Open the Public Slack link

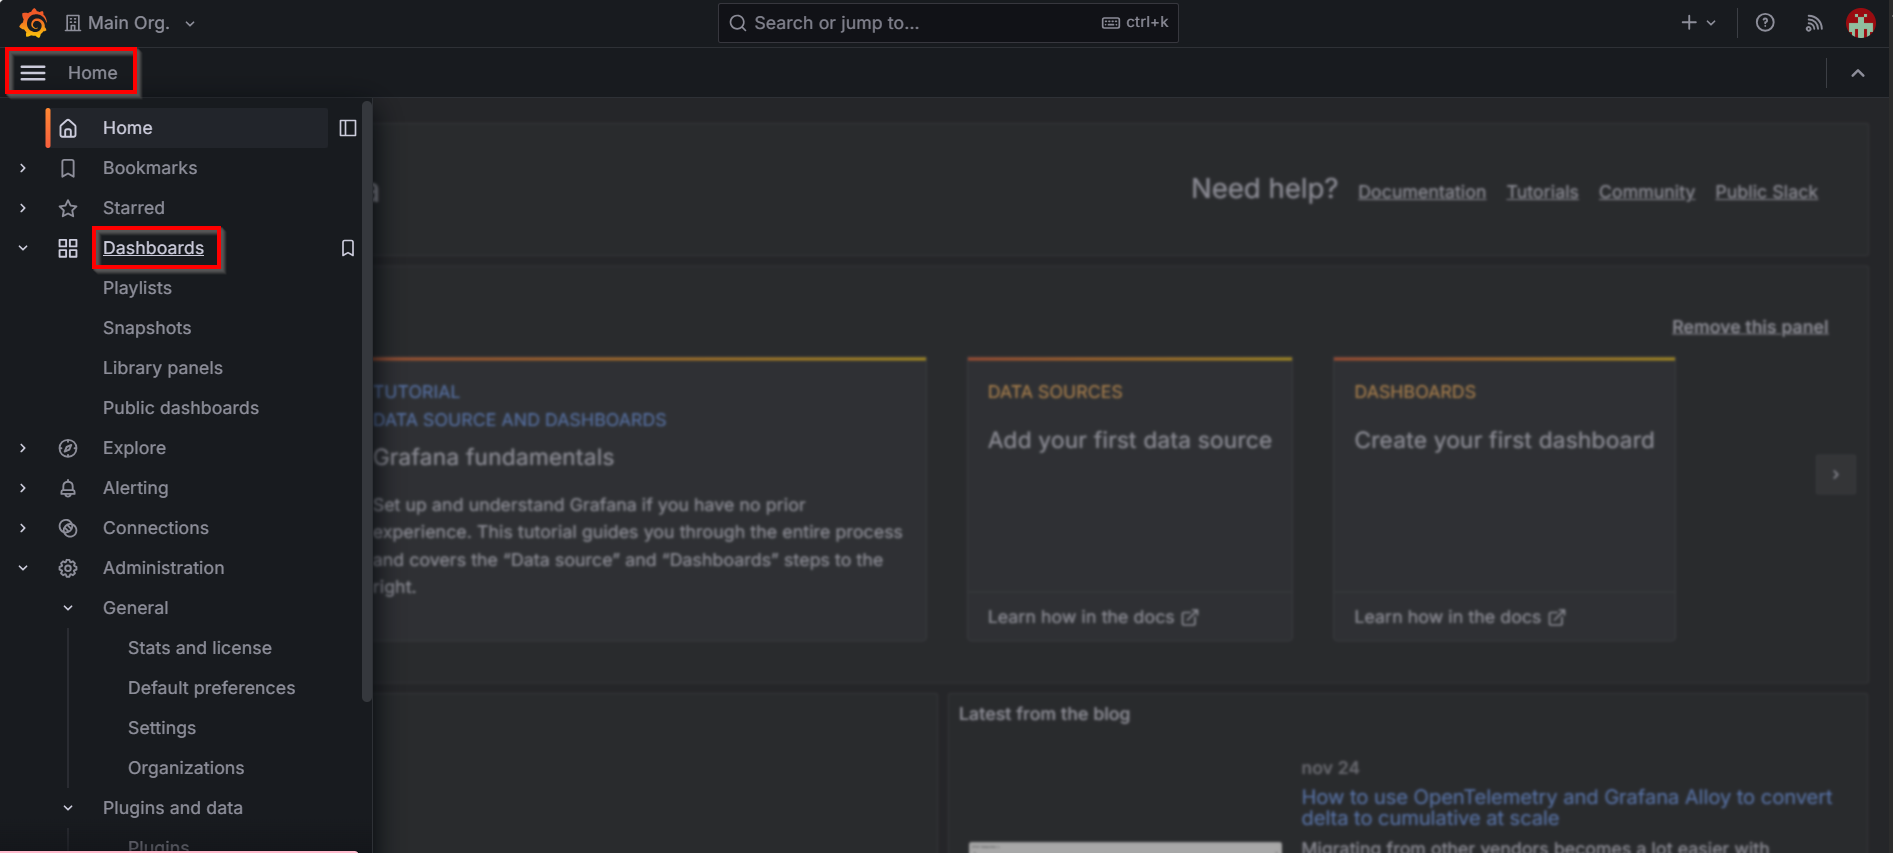[x=1766, y=192]
